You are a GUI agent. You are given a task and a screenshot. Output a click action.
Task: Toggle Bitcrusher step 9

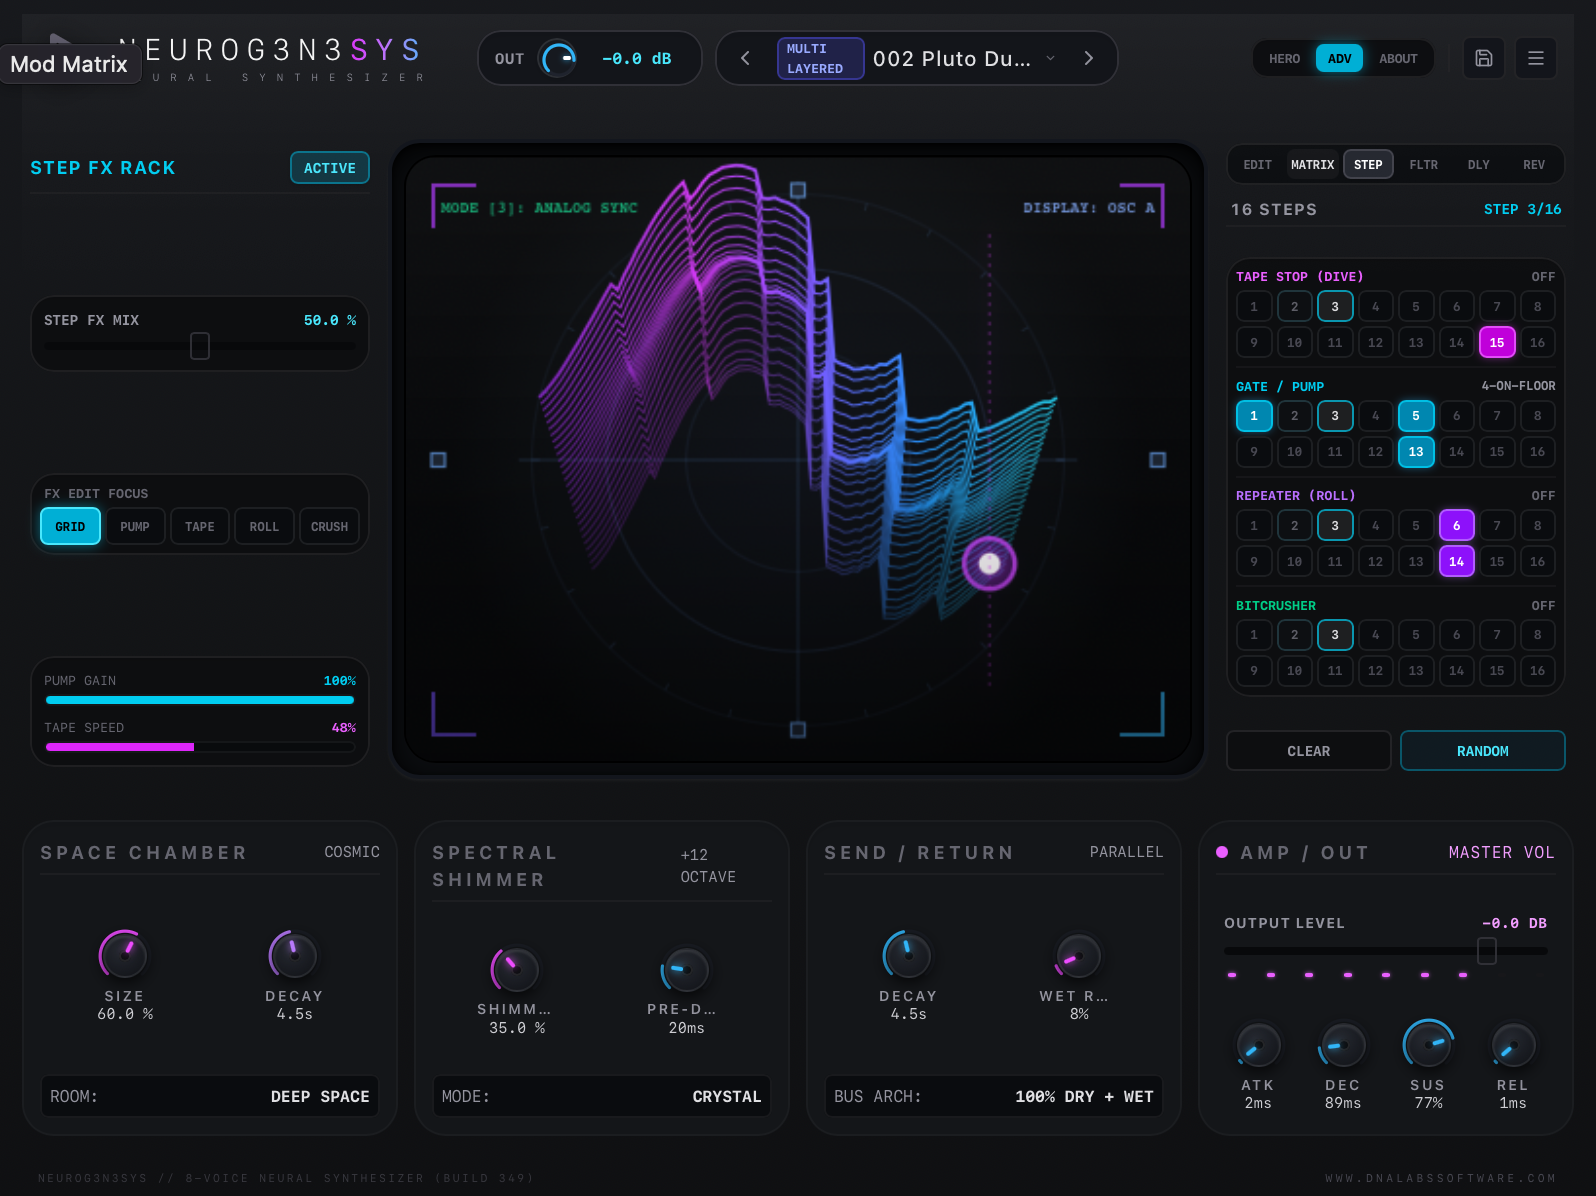click(1254, 671)
